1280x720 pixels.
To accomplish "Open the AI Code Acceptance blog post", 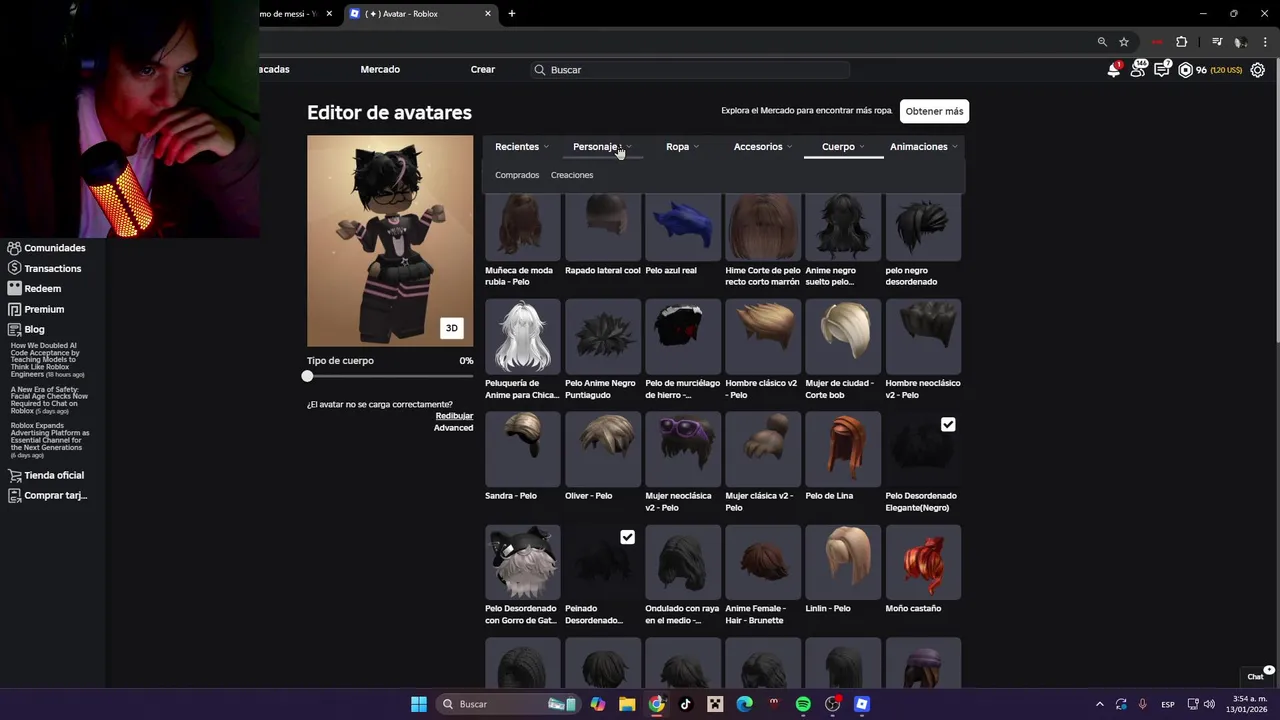I will click(47, 360).
